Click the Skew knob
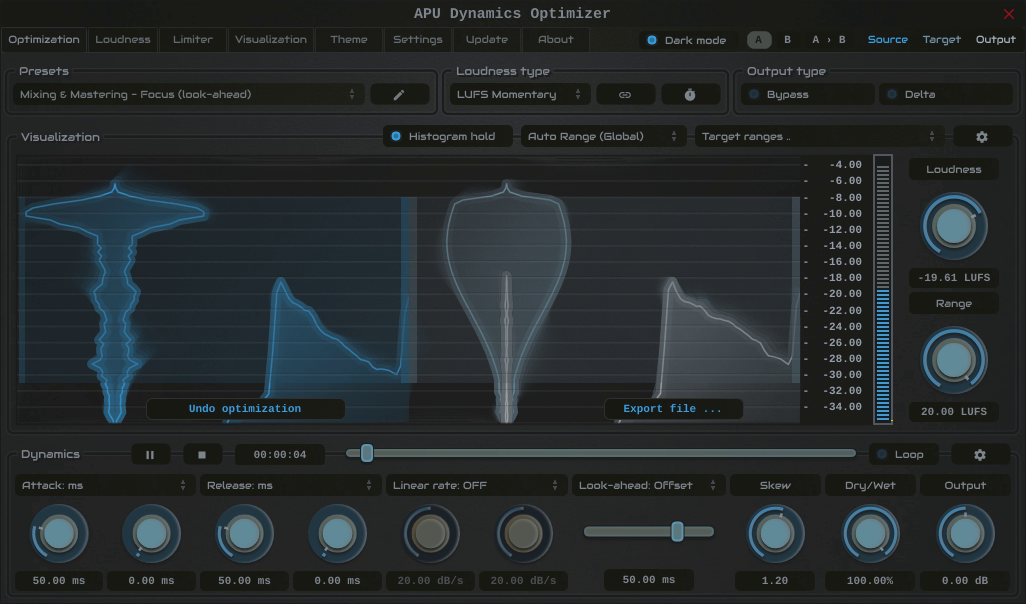 point(775,534)
